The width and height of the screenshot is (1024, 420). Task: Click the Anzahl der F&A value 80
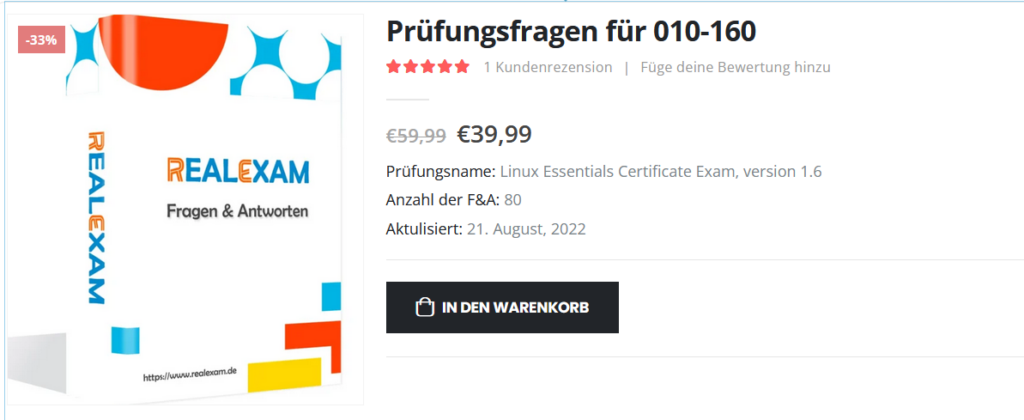[513, 200]
